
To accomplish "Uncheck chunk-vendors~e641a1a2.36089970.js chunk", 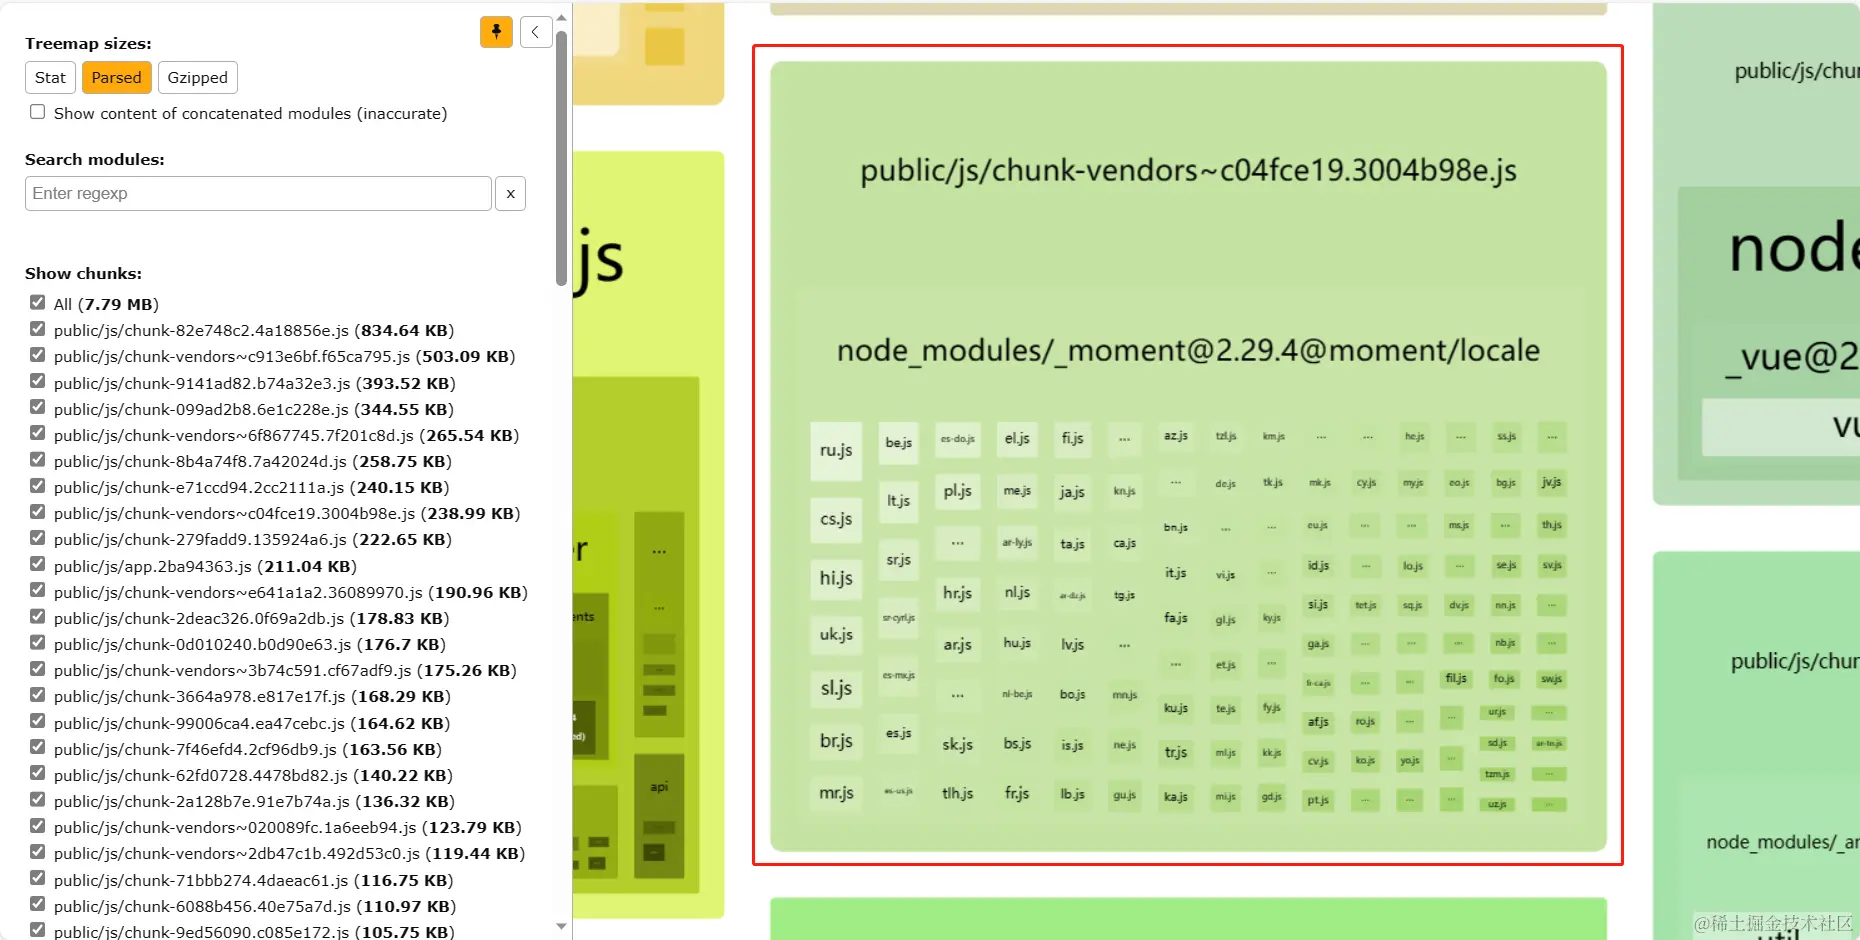I will [x=38, y=590].
